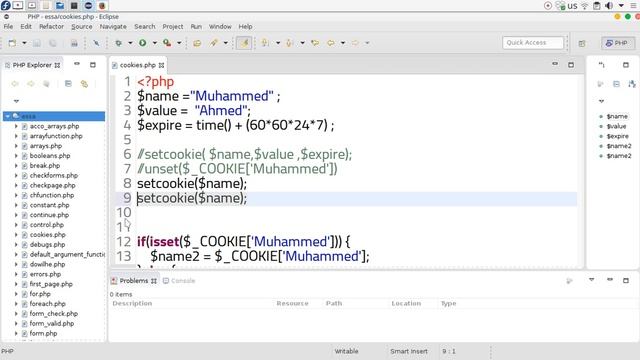Select first_page.php in PHP Explorer
This screenshot has width=640, height=360.
coord(51,284)
